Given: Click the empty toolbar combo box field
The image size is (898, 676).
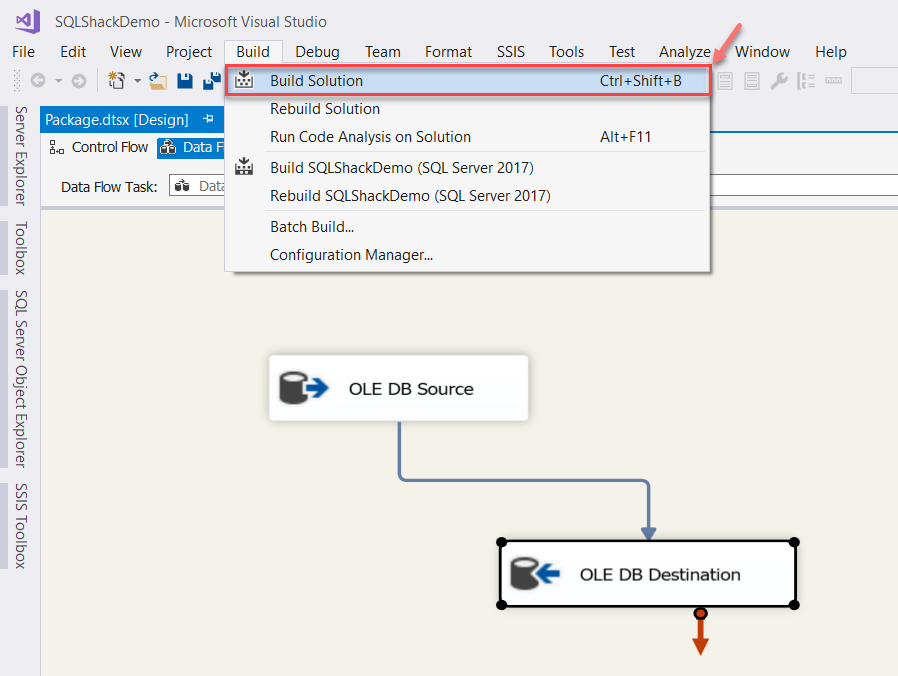Looking at the screenshot, I should [x=875, y=80].
